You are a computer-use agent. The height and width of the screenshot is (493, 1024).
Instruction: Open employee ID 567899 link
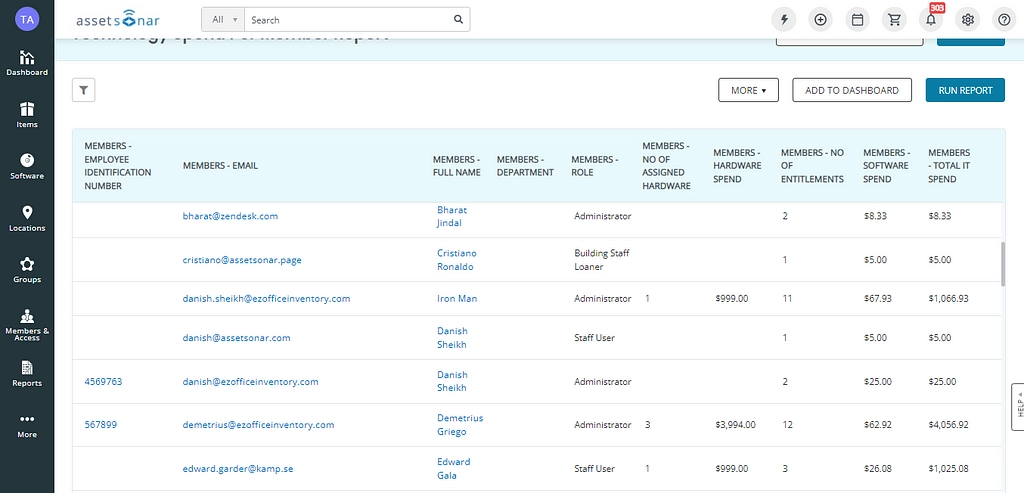101,425
